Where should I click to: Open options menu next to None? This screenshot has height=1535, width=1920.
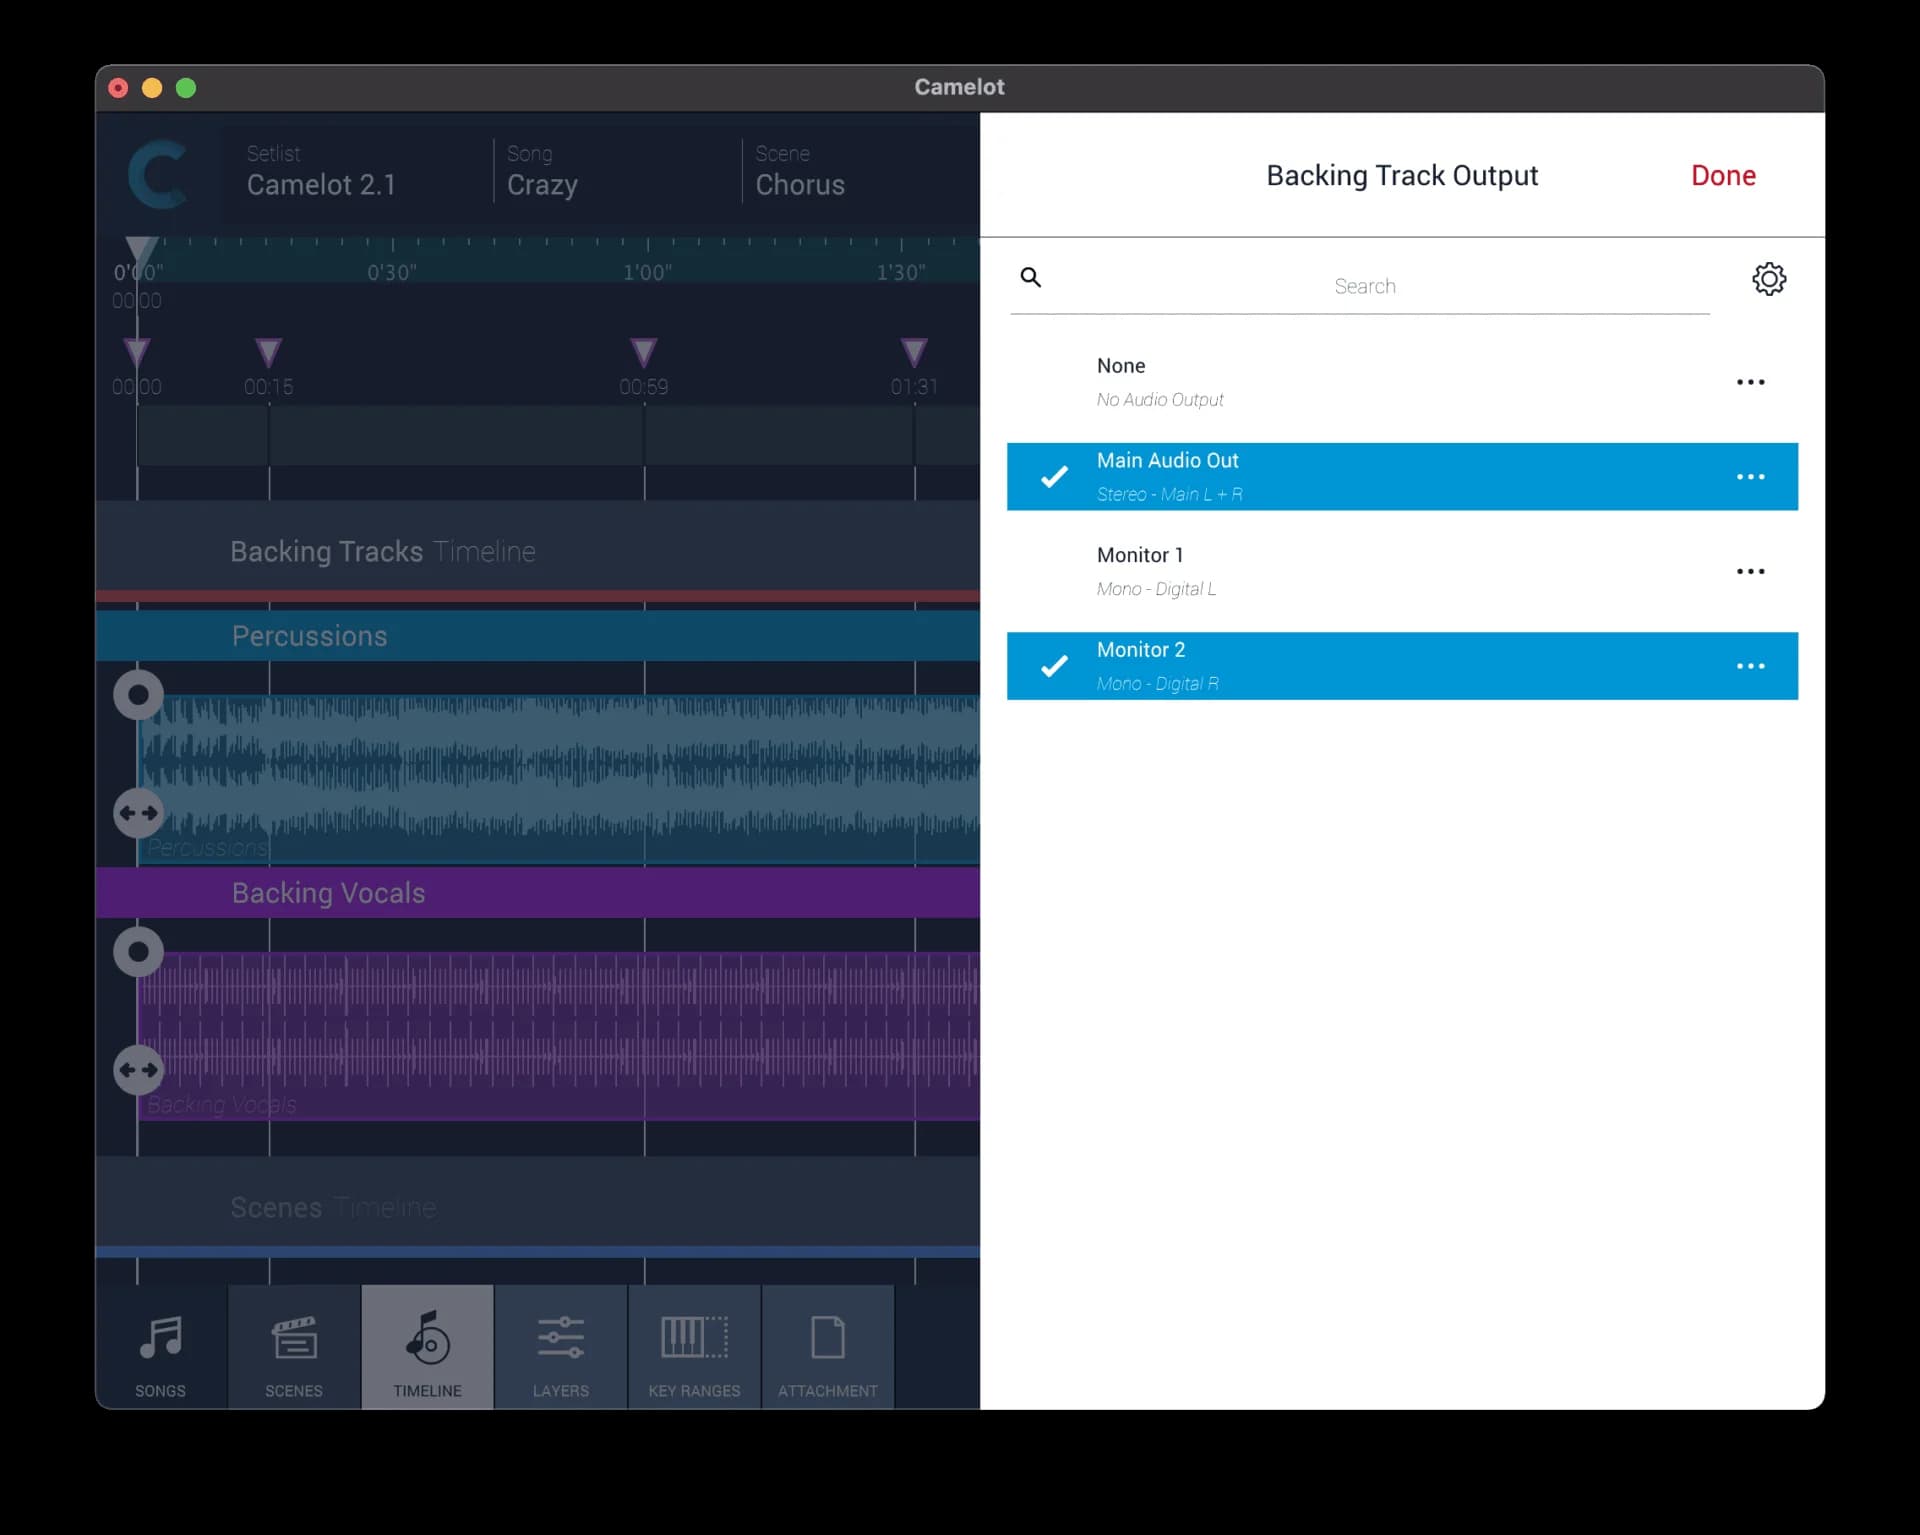click(x=1751, y=381)
